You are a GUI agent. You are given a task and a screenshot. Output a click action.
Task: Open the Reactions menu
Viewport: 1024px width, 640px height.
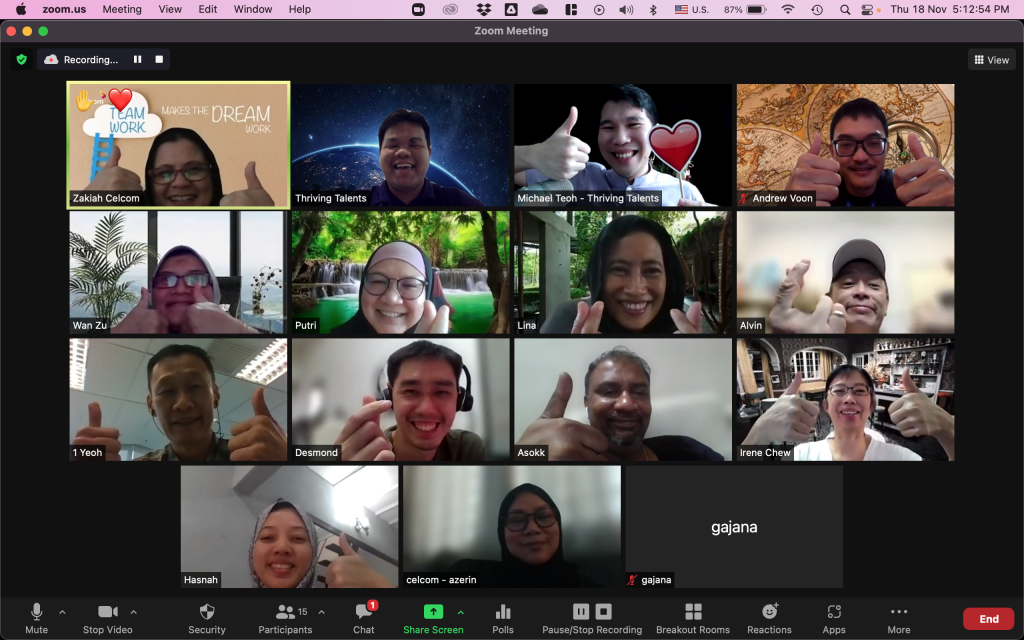pyautogui.click(x=769, y=612)
